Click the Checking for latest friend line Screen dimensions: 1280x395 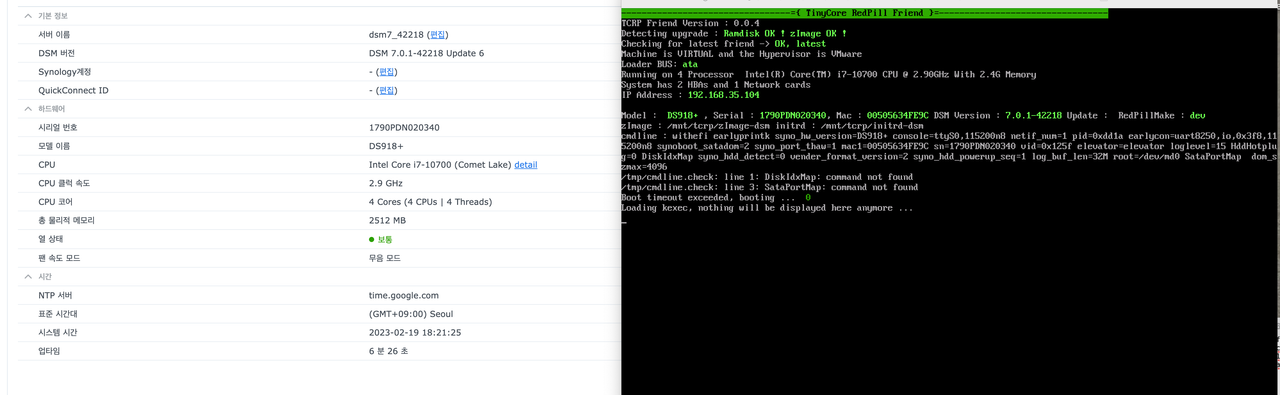724,44
